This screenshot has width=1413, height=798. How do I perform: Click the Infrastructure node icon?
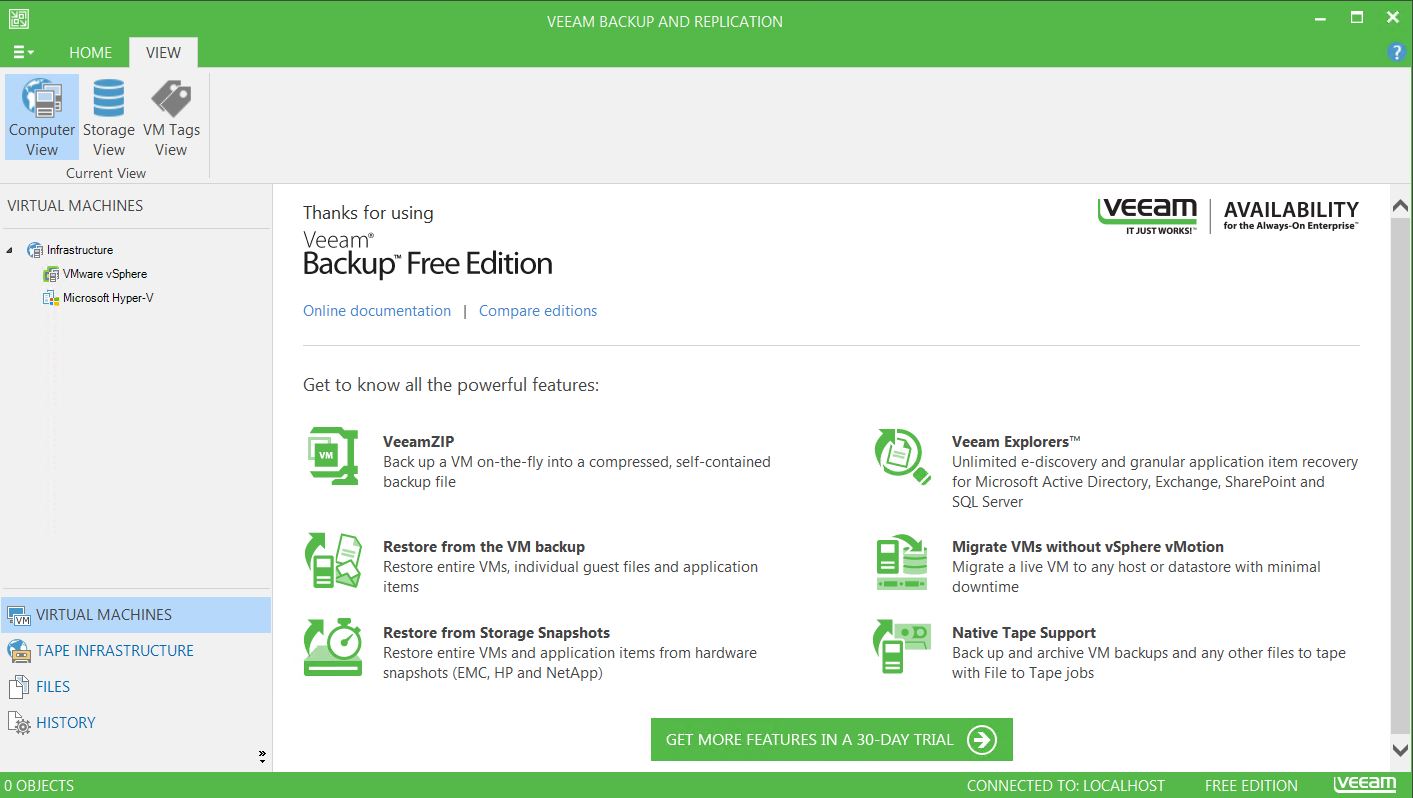35,250
